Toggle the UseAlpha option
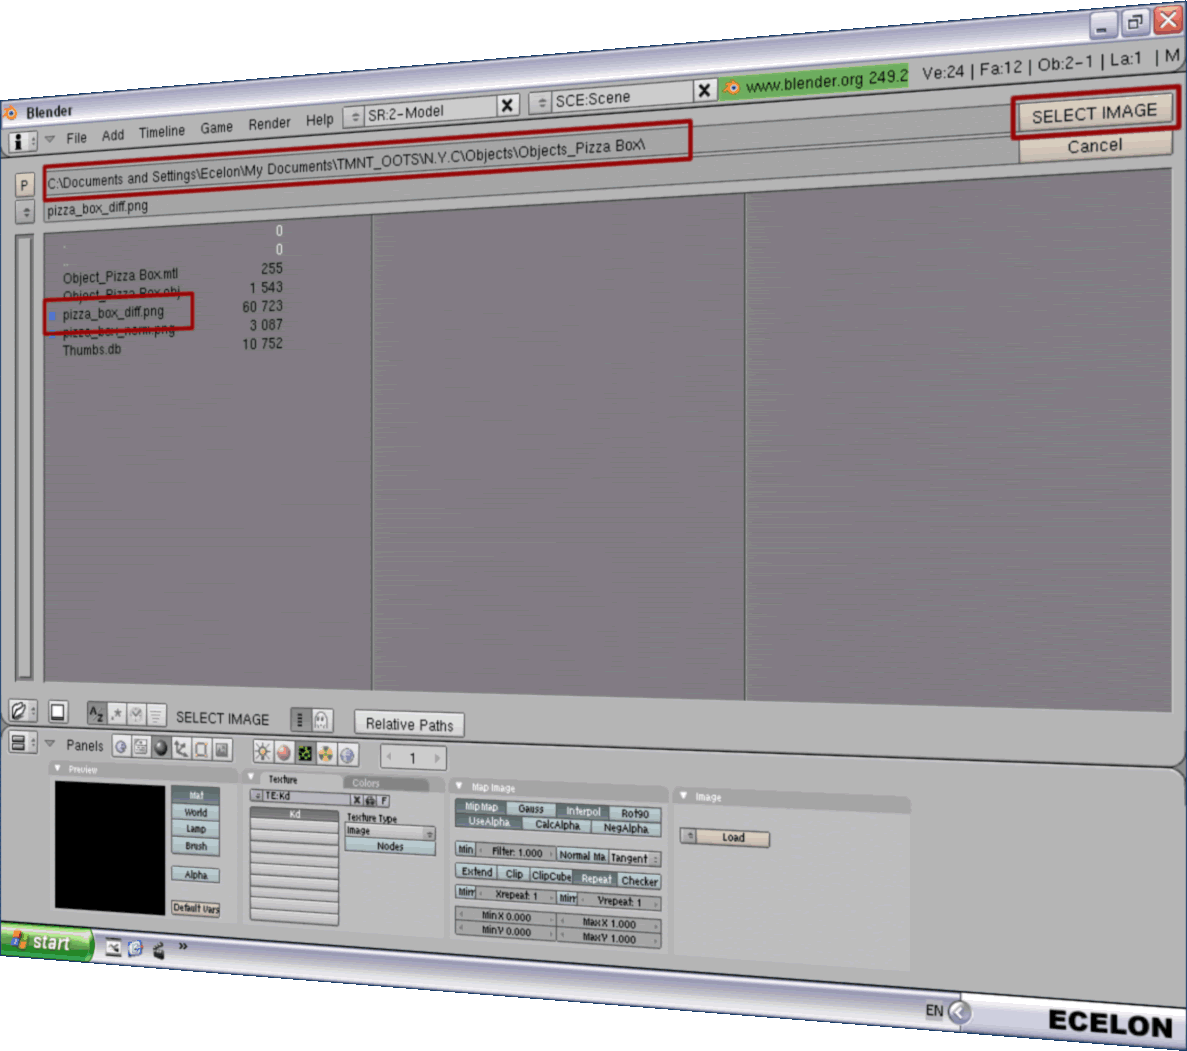 coord(489,822)
